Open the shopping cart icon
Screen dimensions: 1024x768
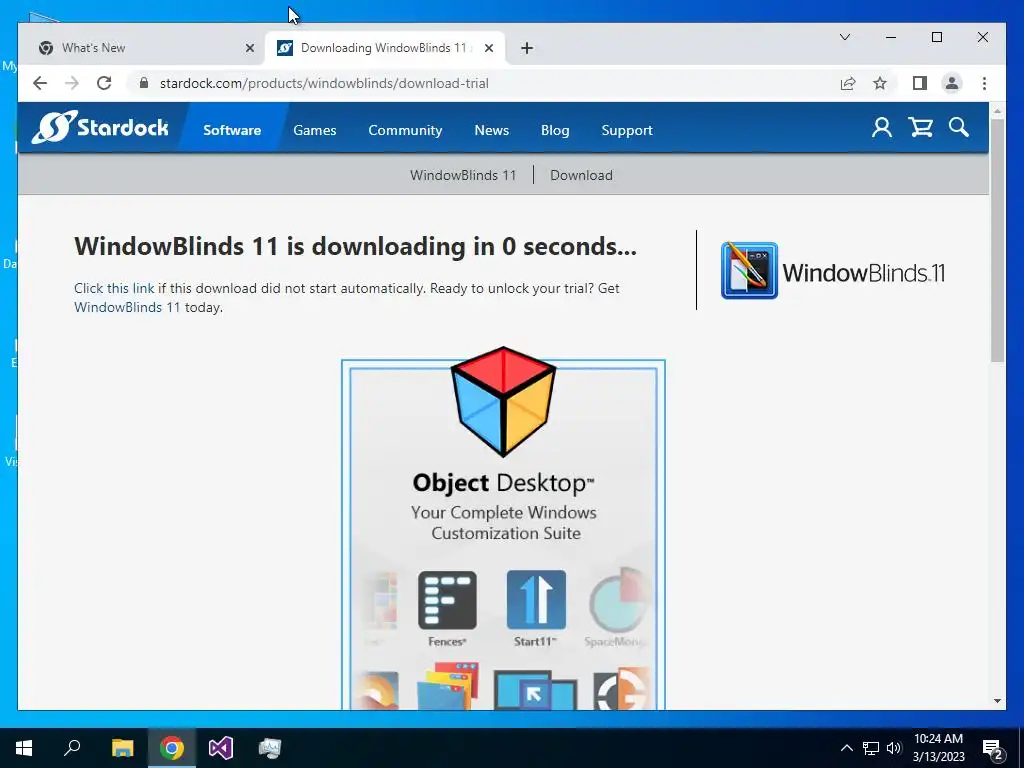pyautogui.click(x=921, y=127)
